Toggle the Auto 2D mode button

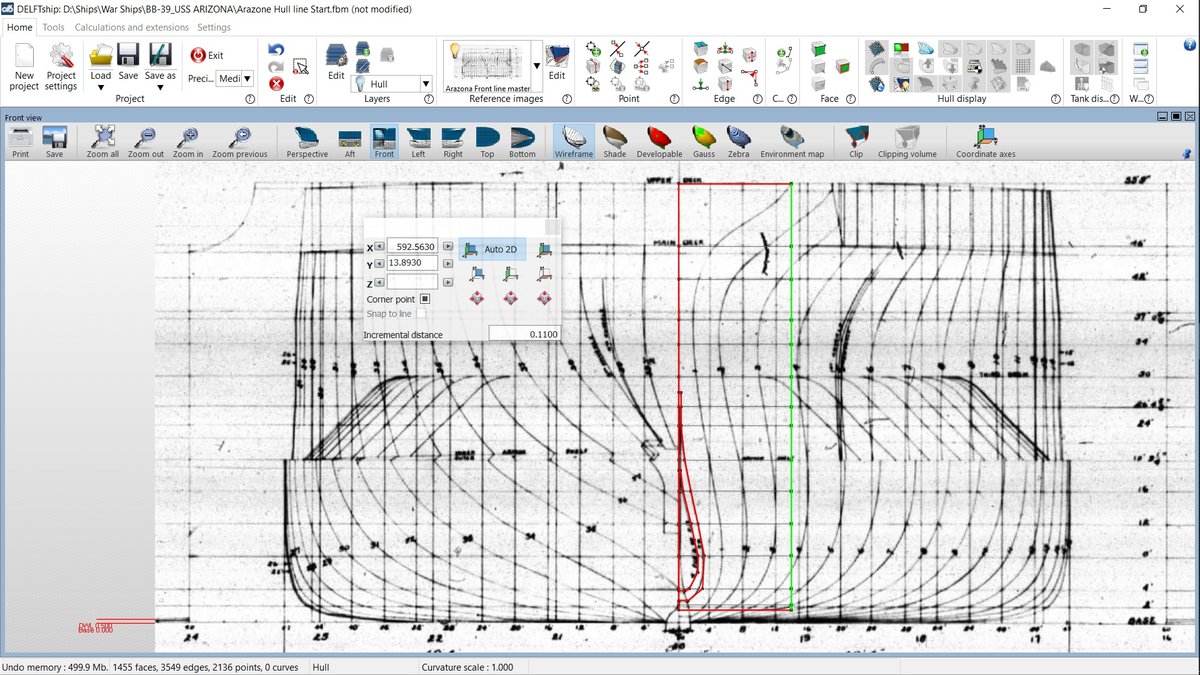point(492,248)
